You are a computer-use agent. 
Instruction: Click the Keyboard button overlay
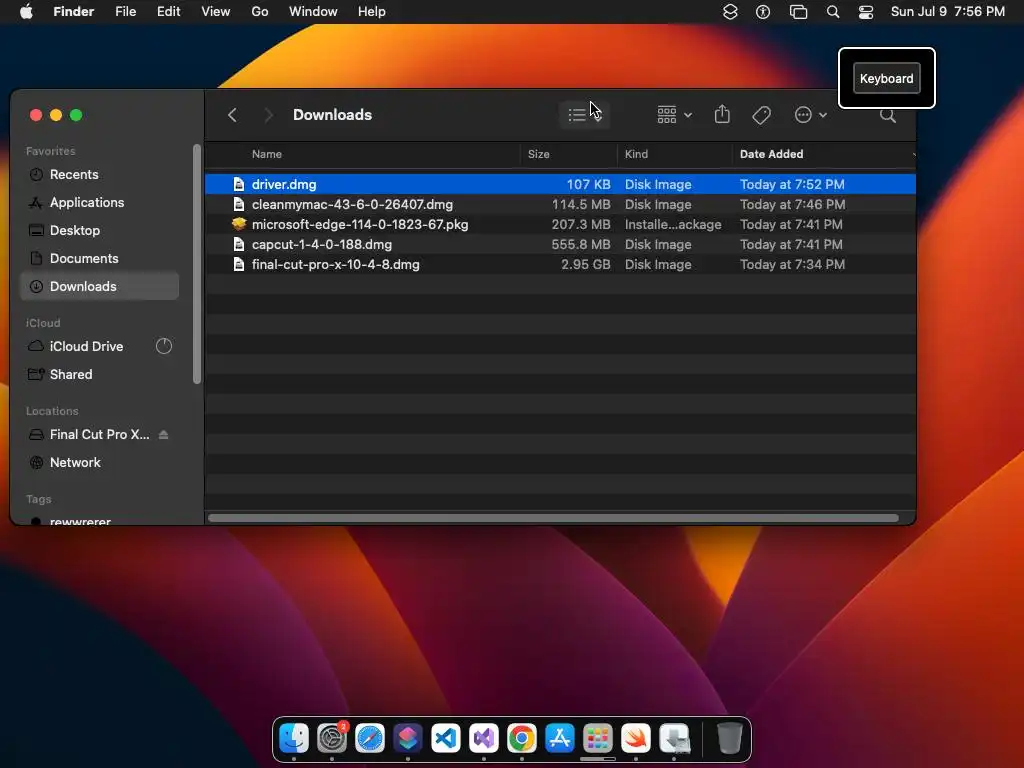[x=886, y=78]
